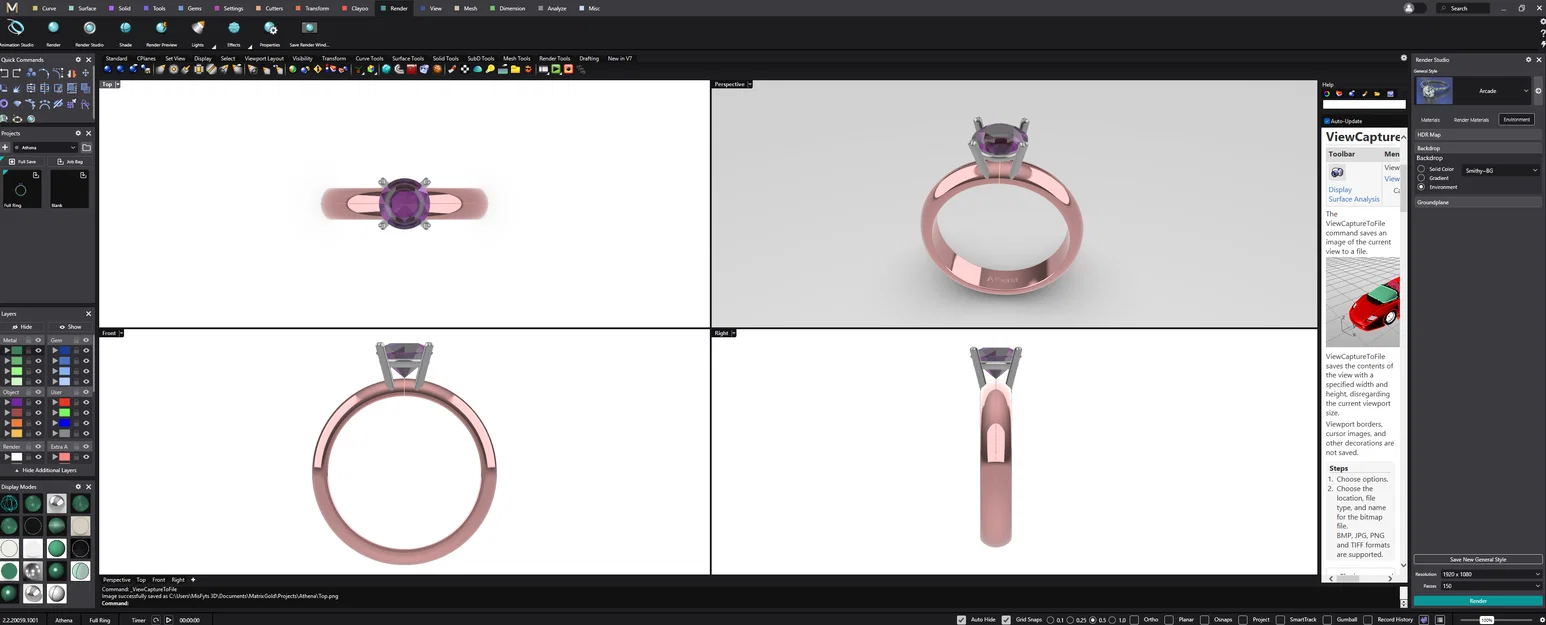Click the white swatch in Render layer

(x=17, y=457)
